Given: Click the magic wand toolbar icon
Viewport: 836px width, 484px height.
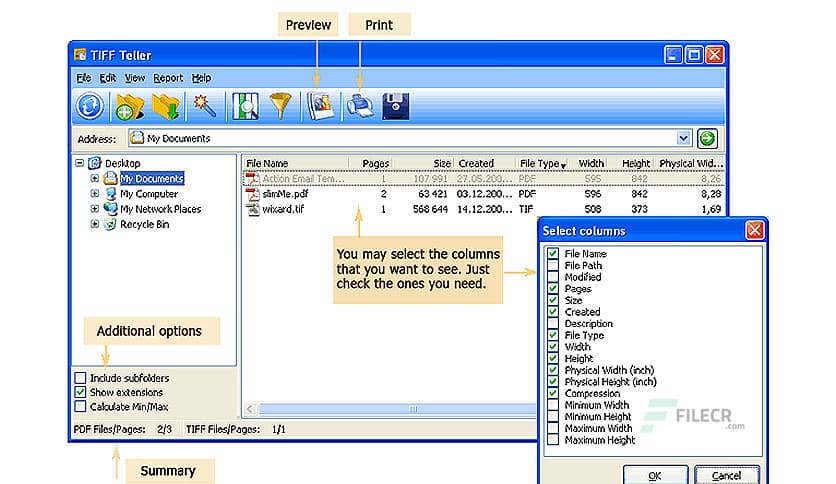Looking at the screenshot, I should click(x=205, y=106).
